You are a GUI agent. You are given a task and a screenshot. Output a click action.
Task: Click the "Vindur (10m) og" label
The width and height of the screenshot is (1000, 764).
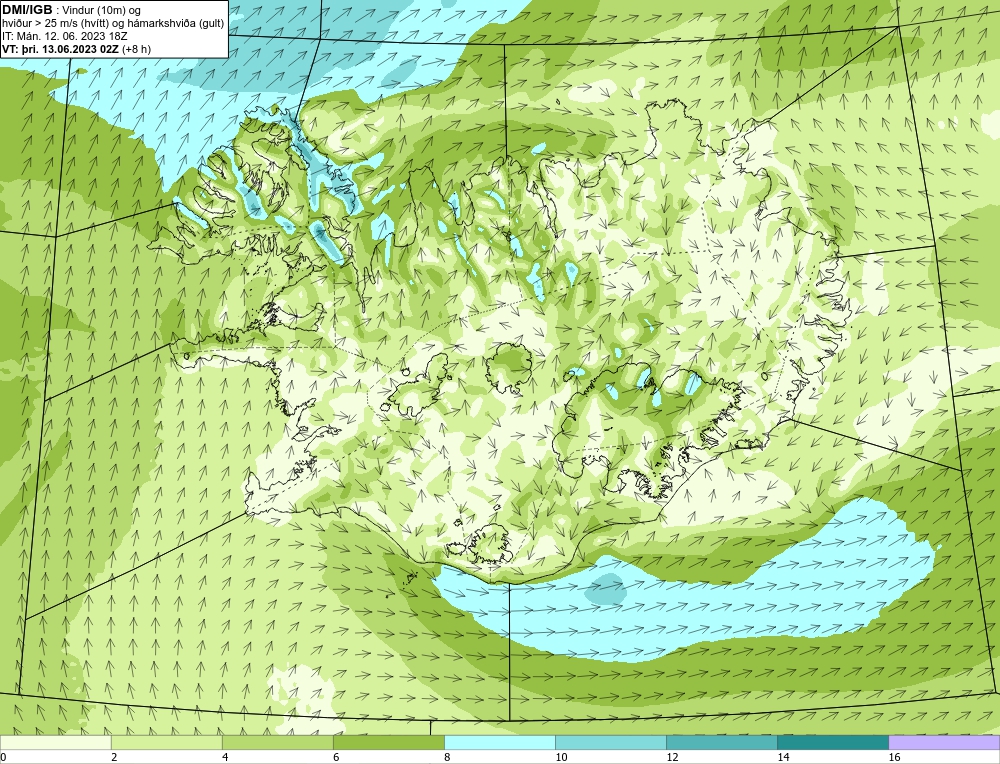(103, 10)
